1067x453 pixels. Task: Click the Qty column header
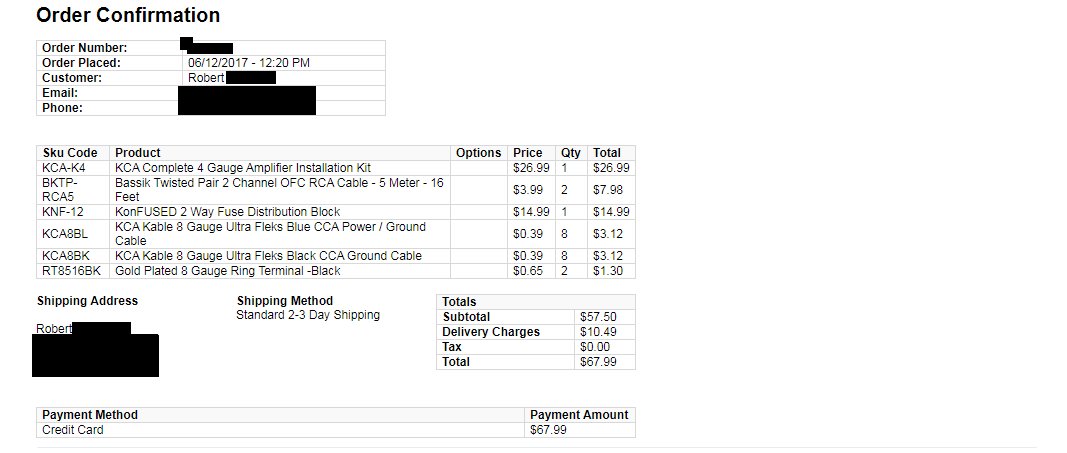(x=571, y=152)
